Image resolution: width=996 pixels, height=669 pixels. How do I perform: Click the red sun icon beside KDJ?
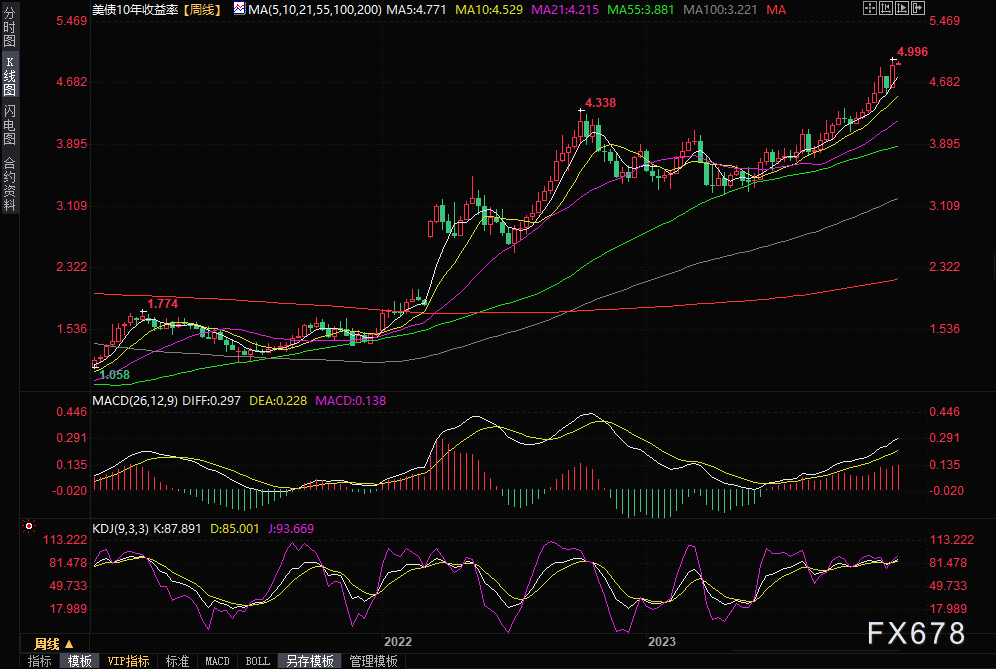(x=28, y=525)
